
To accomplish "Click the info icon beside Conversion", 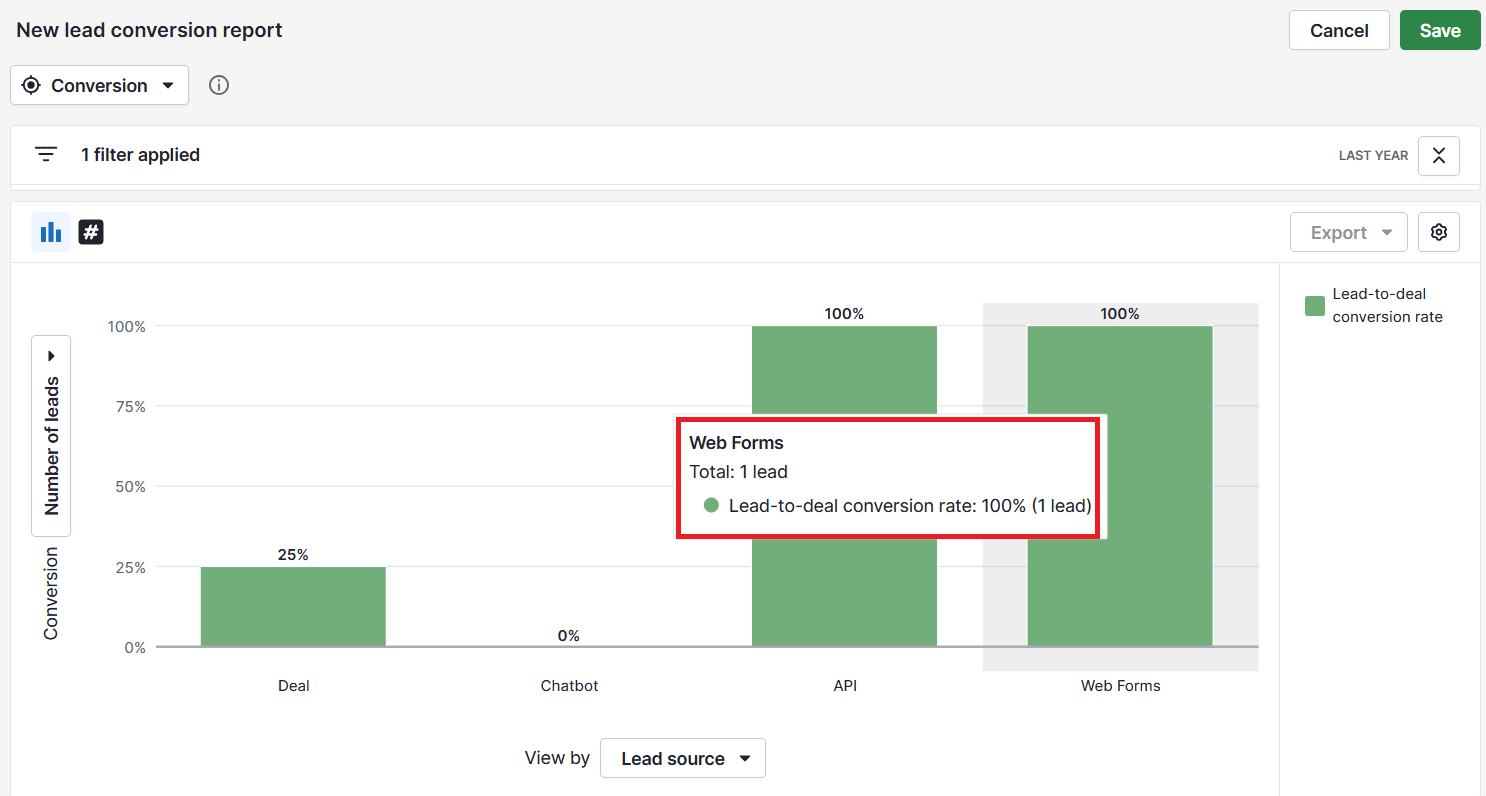I will coord(218,85).
